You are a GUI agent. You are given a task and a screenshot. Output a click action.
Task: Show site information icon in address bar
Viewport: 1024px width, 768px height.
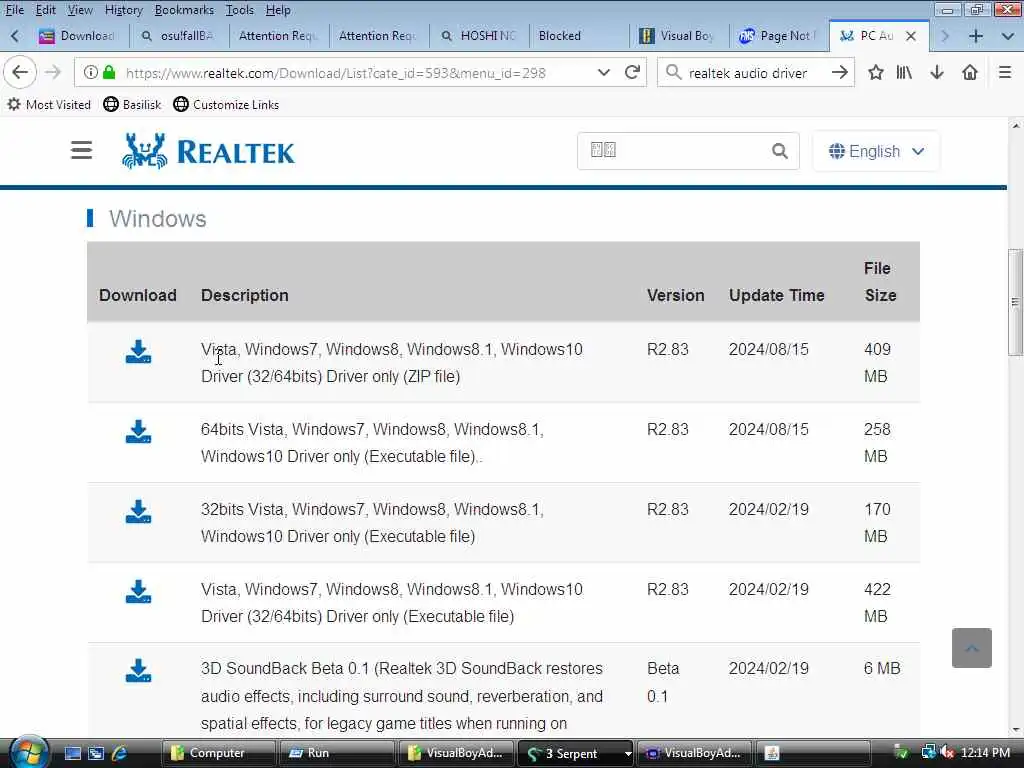[x=91, y=72]
